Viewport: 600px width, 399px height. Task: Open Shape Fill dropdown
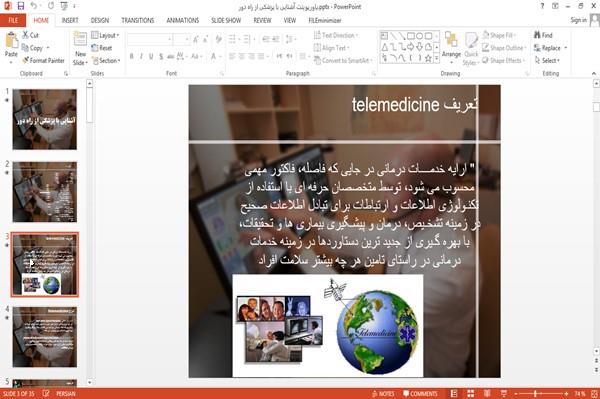(499, 35)
